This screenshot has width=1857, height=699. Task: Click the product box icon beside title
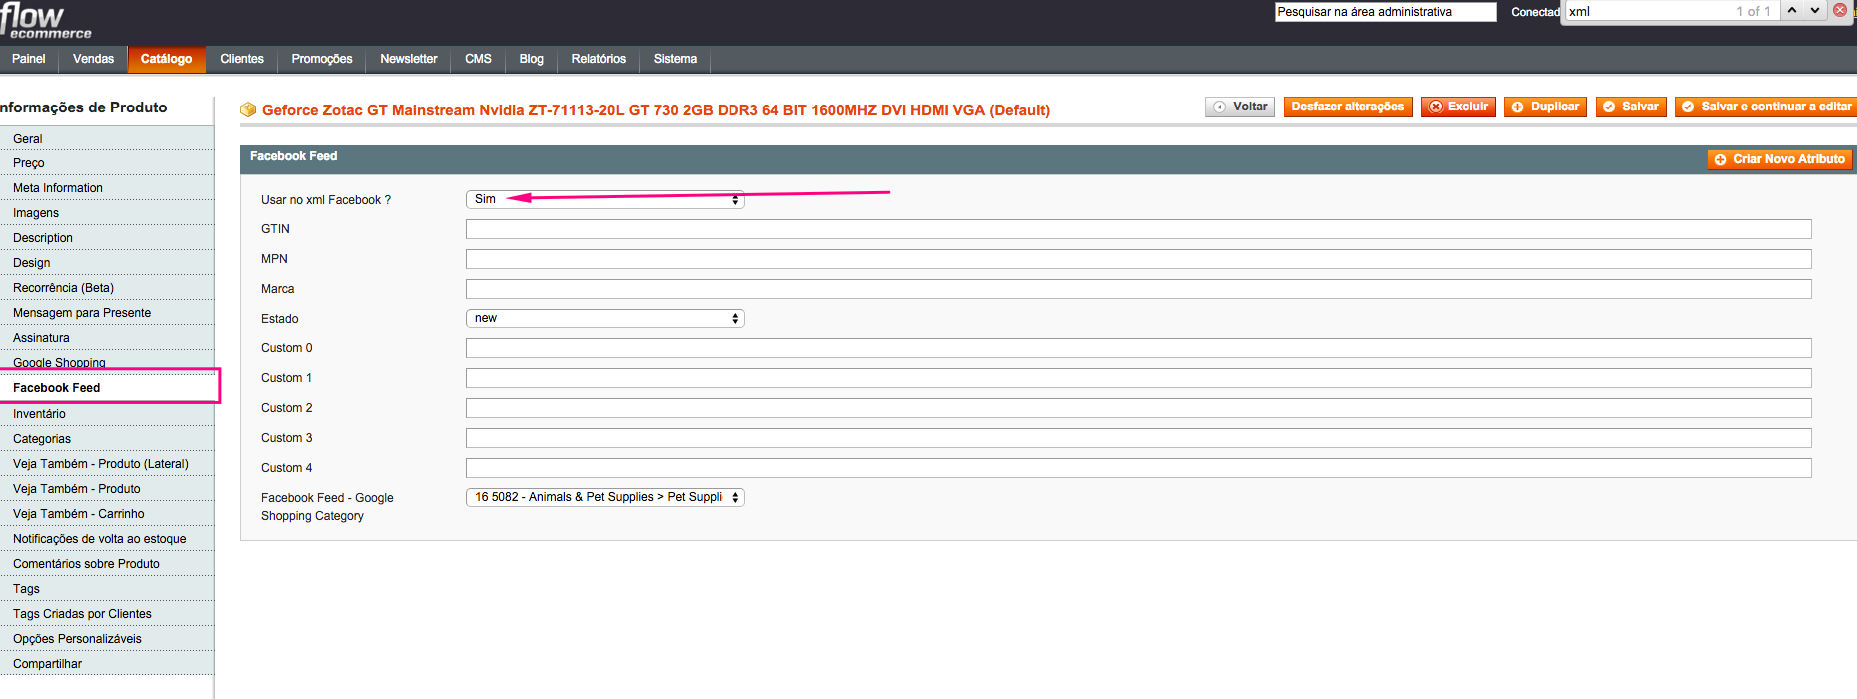pos(248,110)
